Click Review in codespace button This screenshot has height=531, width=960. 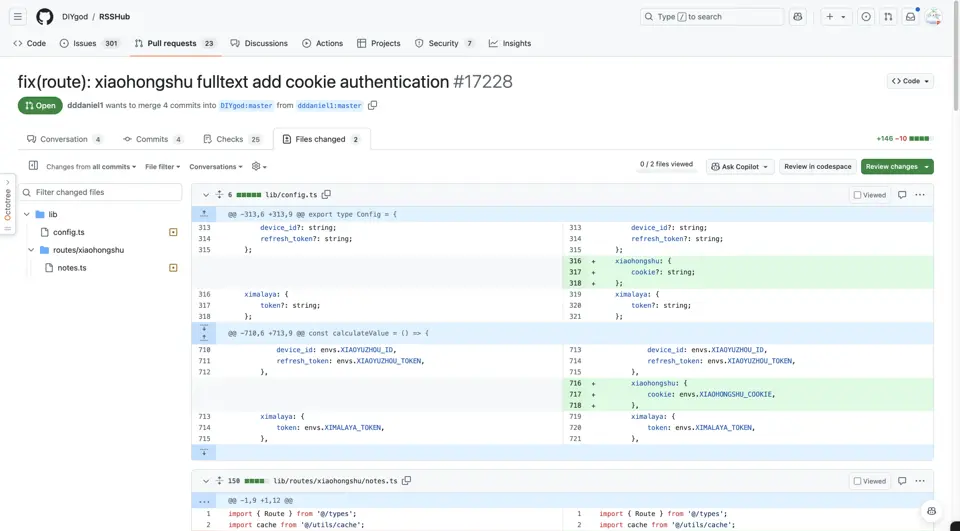point(817,167)
